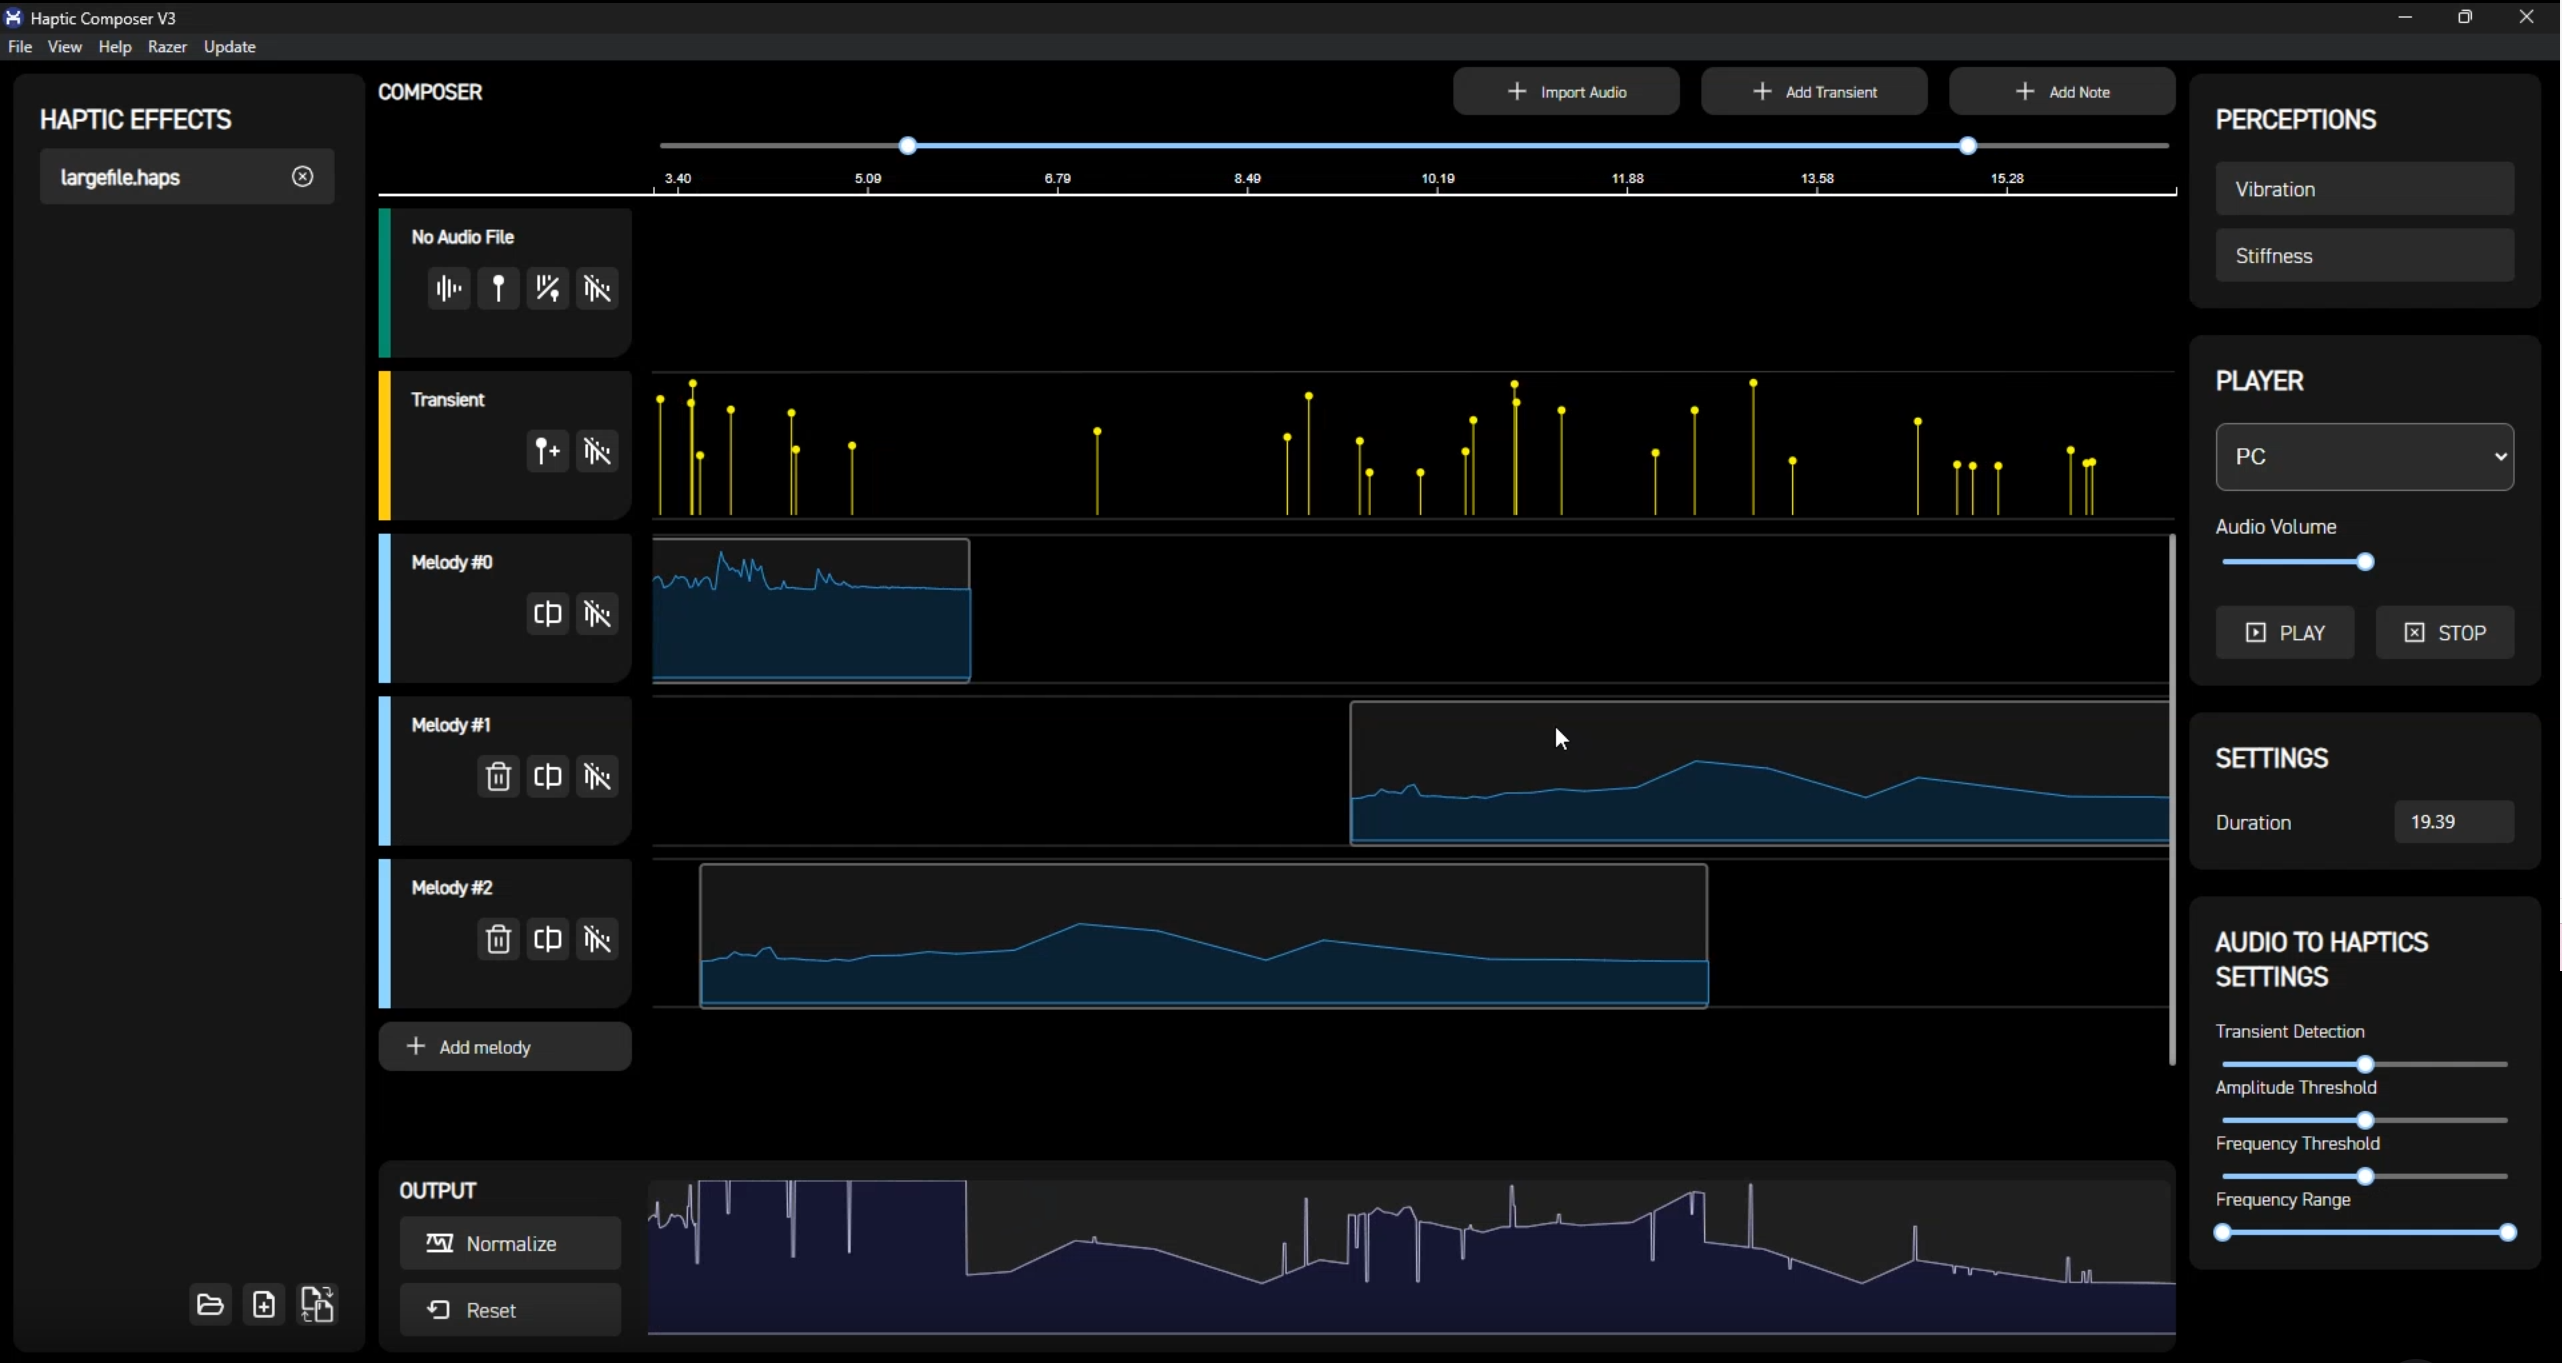This screenshot has height=1363, width=2562.
Task: Open the Help menu
Action: [x=115, y=47]
